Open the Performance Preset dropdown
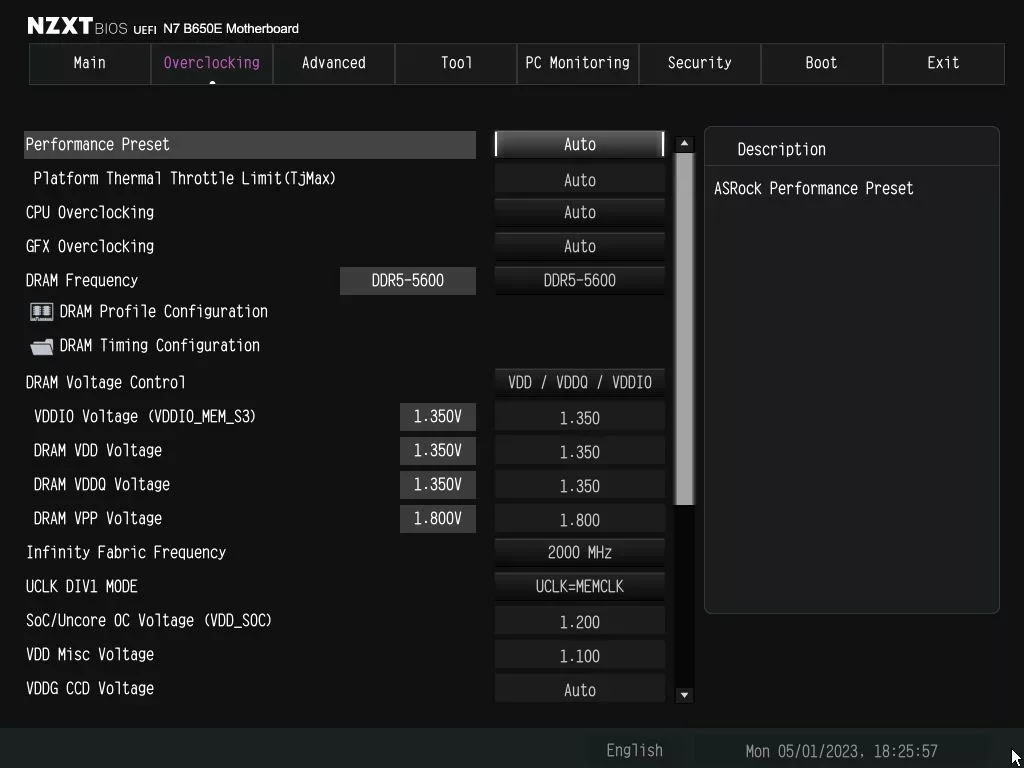Image resolution: width=1024 pixels, height=768 pixels. [579, 144]
